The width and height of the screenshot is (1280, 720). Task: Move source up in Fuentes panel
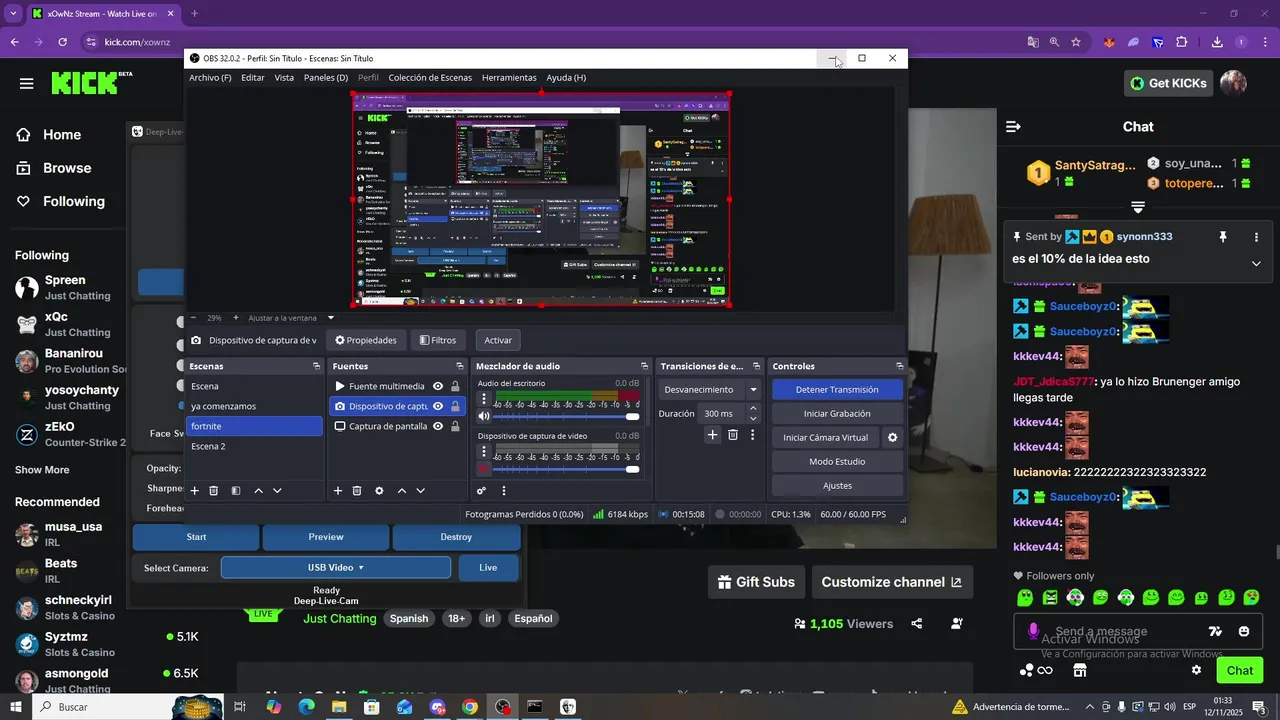pos(402,491)
